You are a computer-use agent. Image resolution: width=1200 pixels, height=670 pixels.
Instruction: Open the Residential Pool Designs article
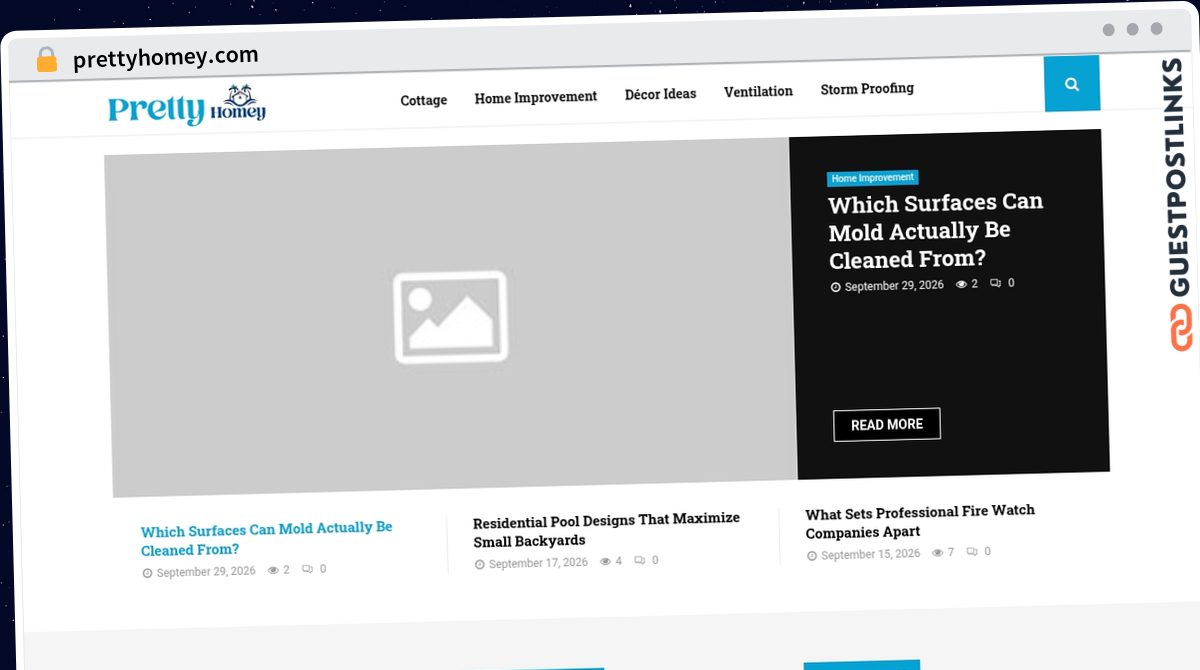[x=606, y=529]
